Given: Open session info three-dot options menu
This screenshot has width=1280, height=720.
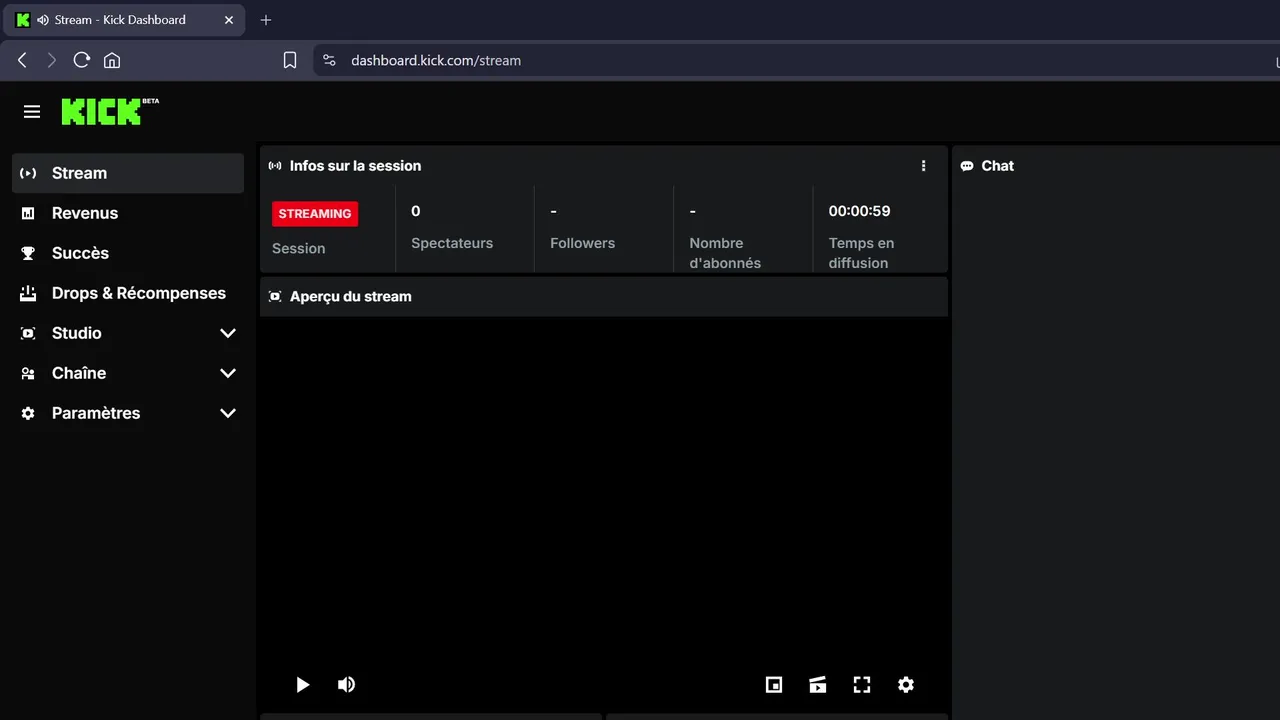Looking at the screenshot, I should tap(923, 166).
